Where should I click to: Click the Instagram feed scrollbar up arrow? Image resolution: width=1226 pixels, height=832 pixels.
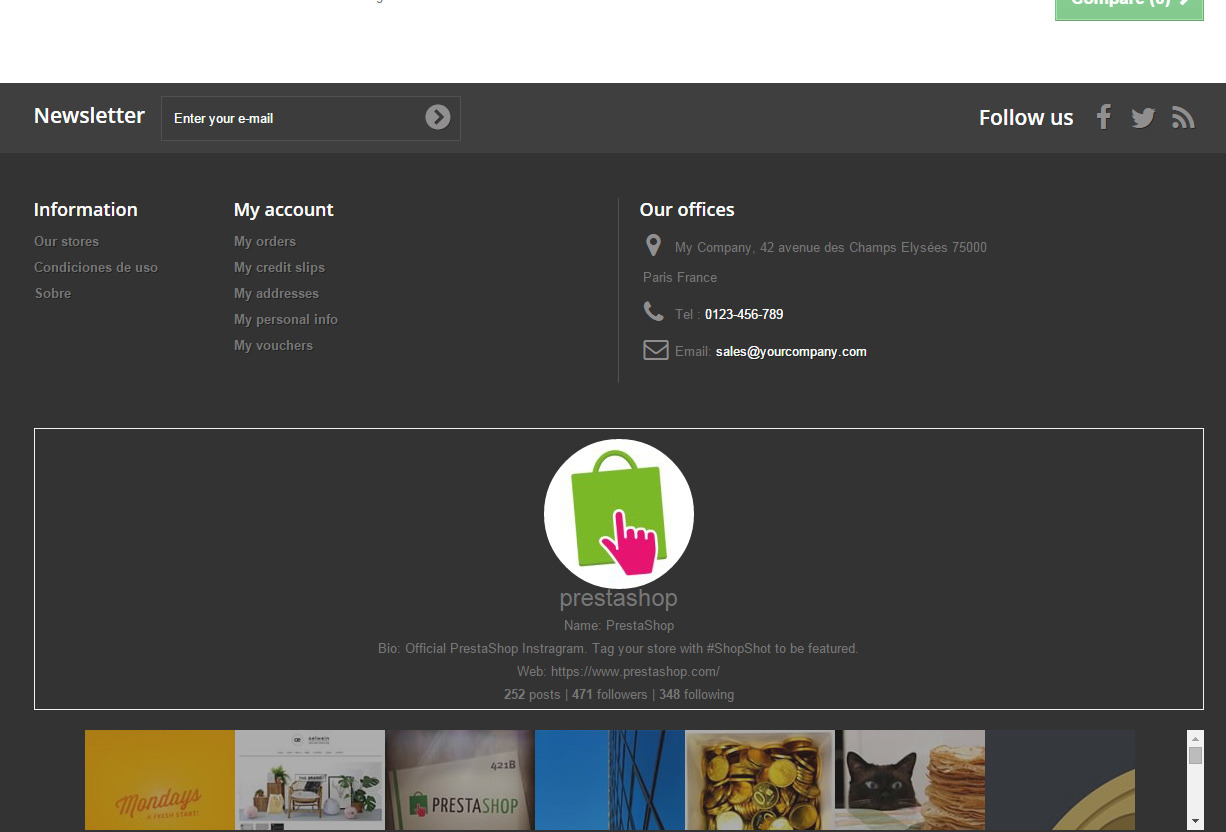pos(1195,738)
